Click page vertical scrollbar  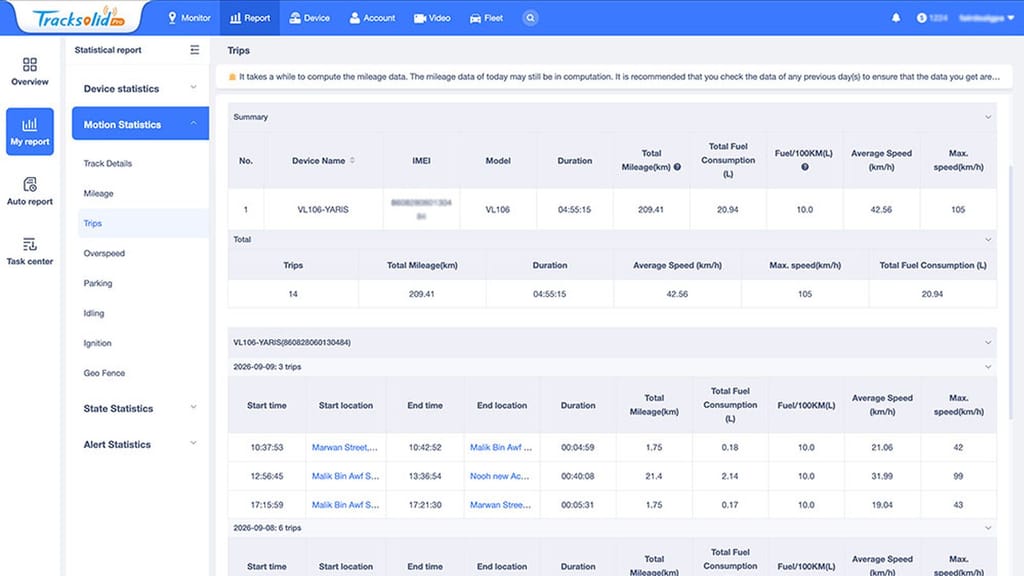1012,292
